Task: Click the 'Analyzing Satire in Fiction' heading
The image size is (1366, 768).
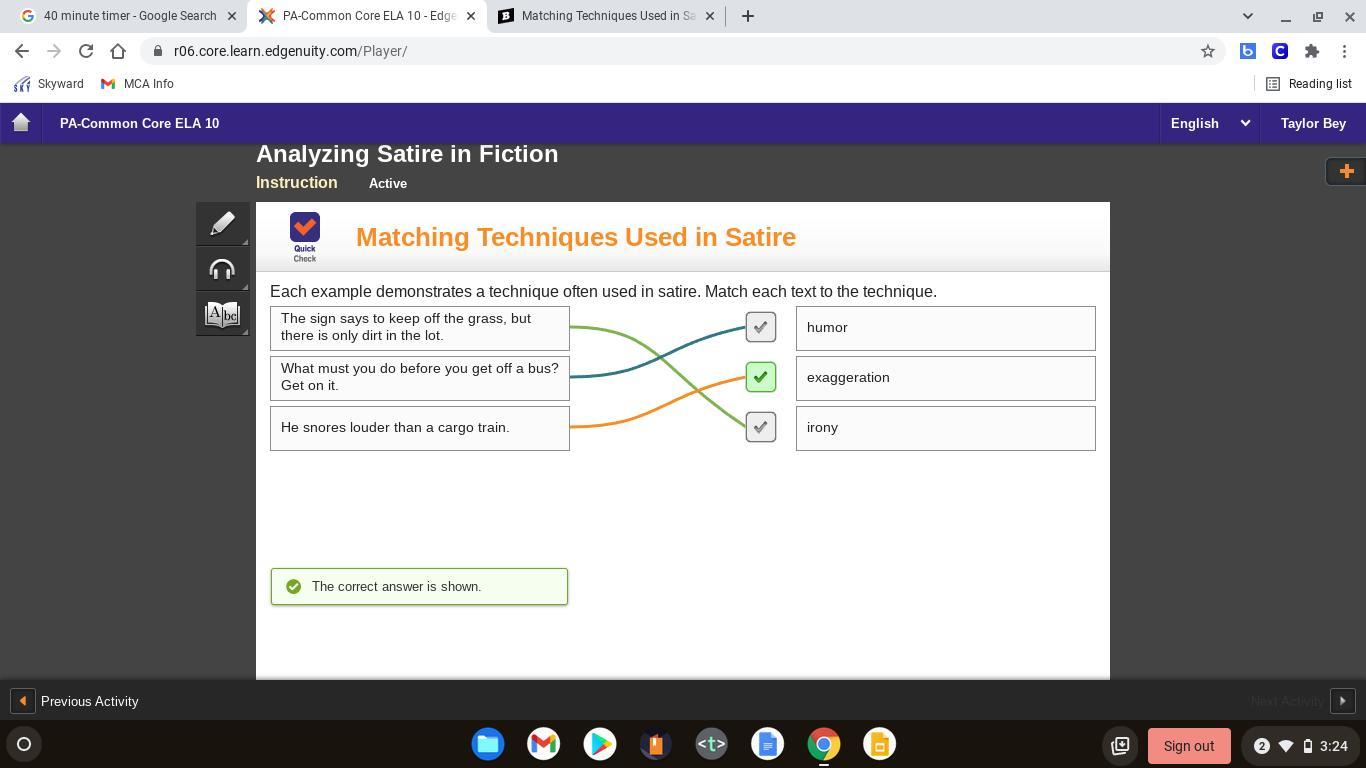Action: tap(407, 154)
